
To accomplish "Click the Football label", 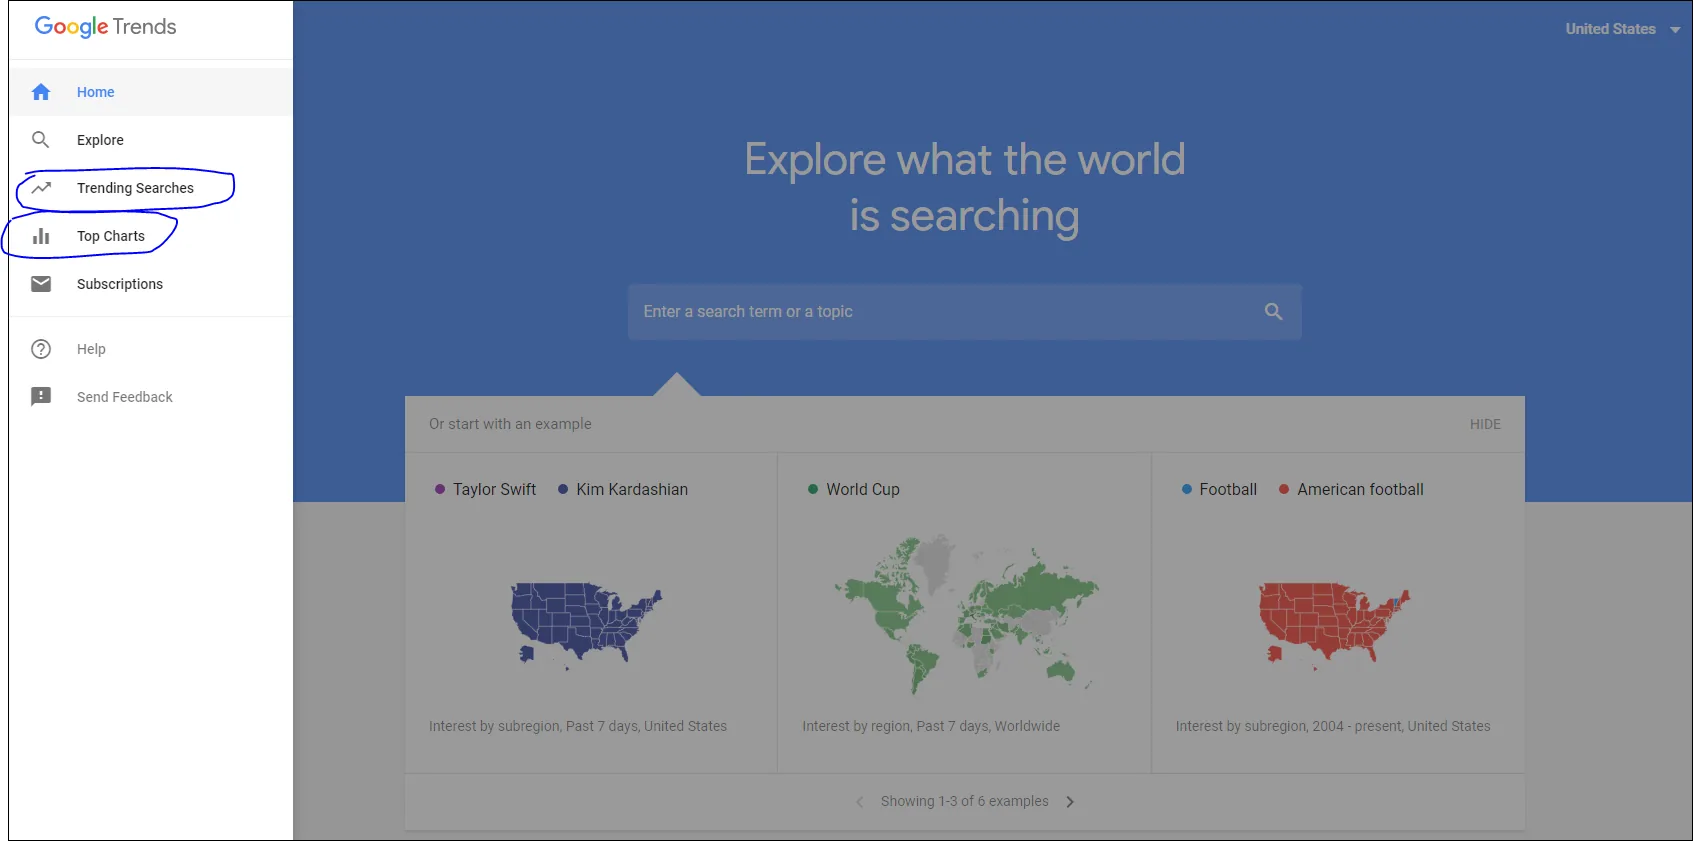I will point(1228,489).
